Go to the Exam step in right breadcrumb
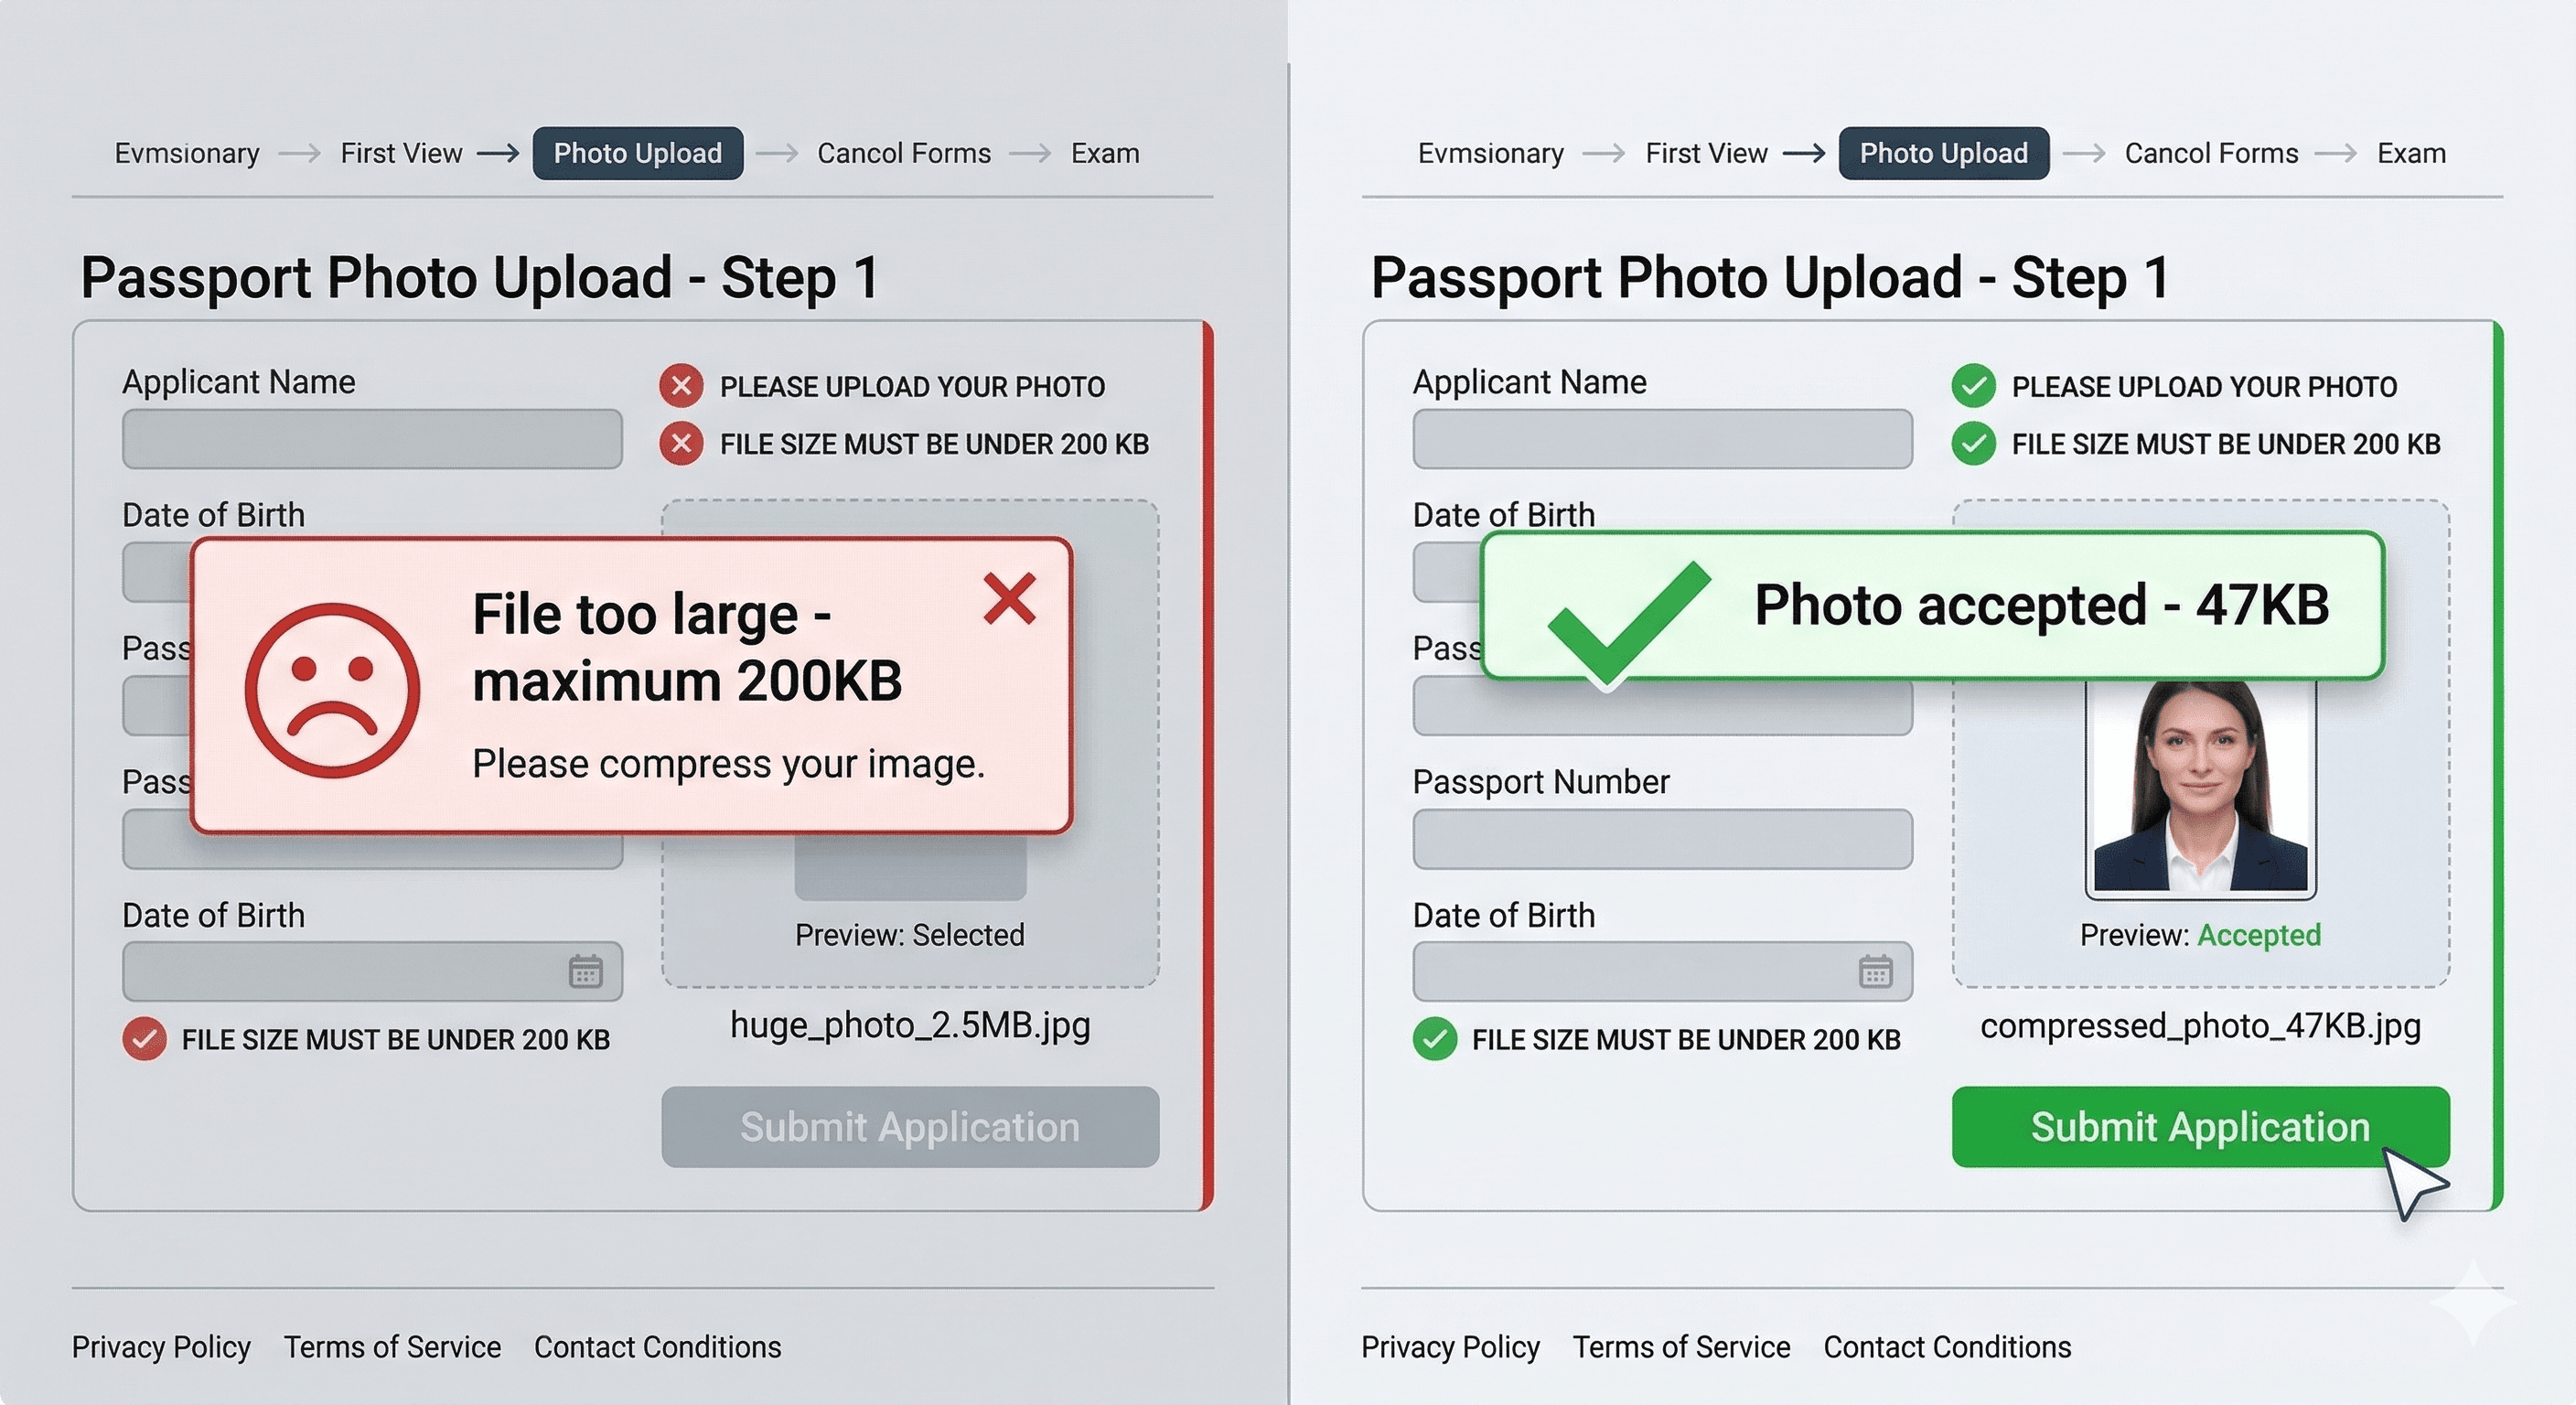The height and width of the screenshot is (1405, 2576). (2411, 153)
